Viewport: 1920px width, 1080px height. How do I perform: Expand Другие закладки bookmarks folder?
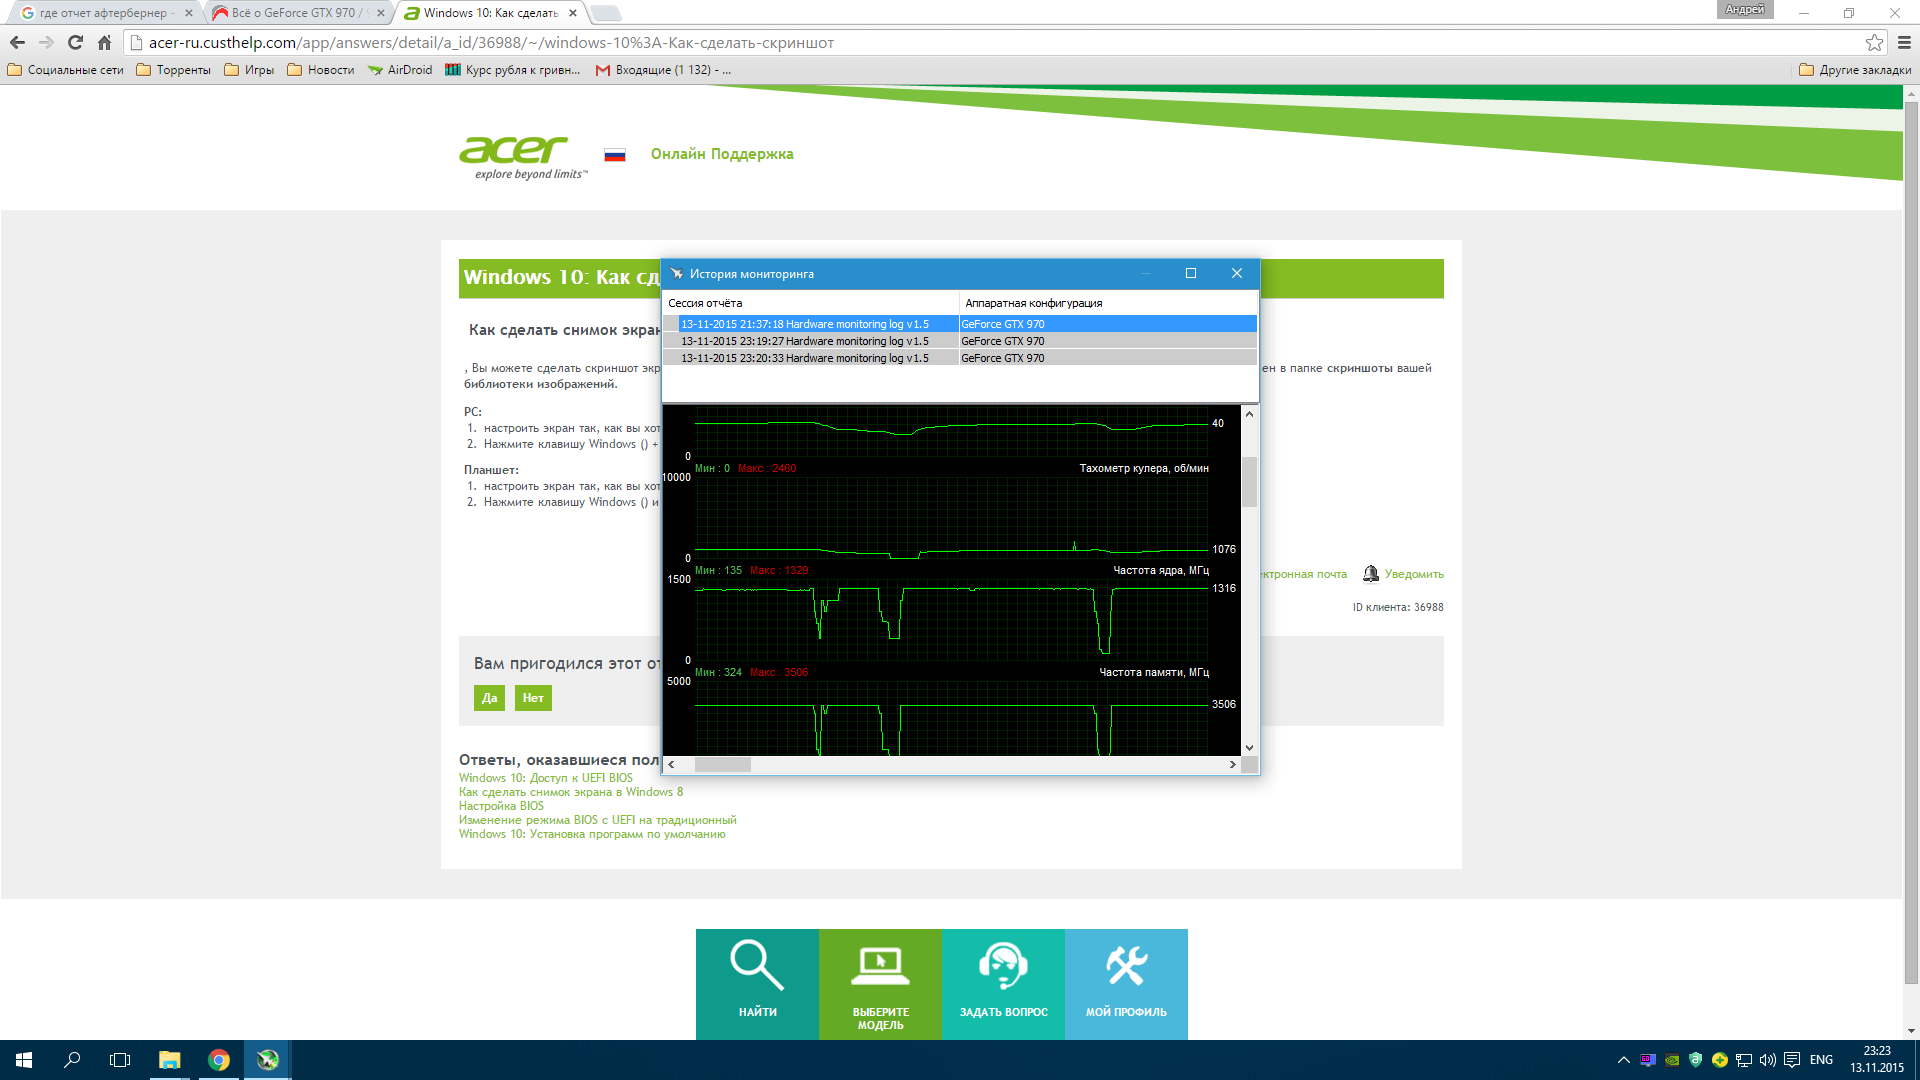point(1855,70)
